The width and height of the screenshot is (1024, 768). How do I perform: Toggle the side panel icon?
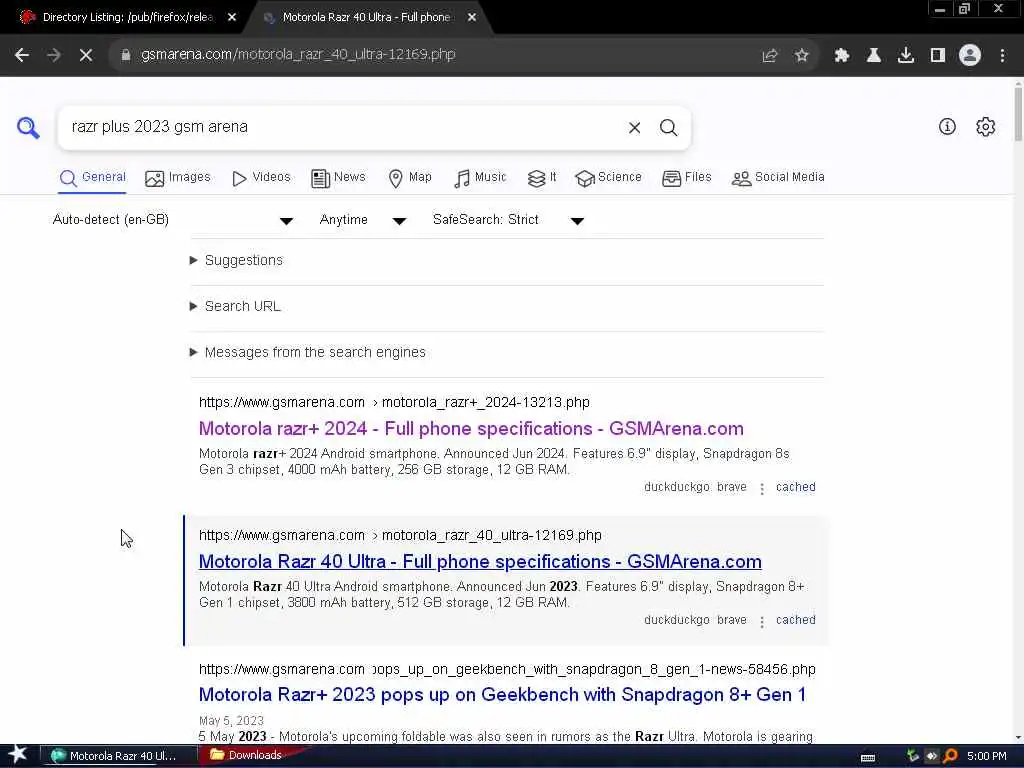(938, 55)
